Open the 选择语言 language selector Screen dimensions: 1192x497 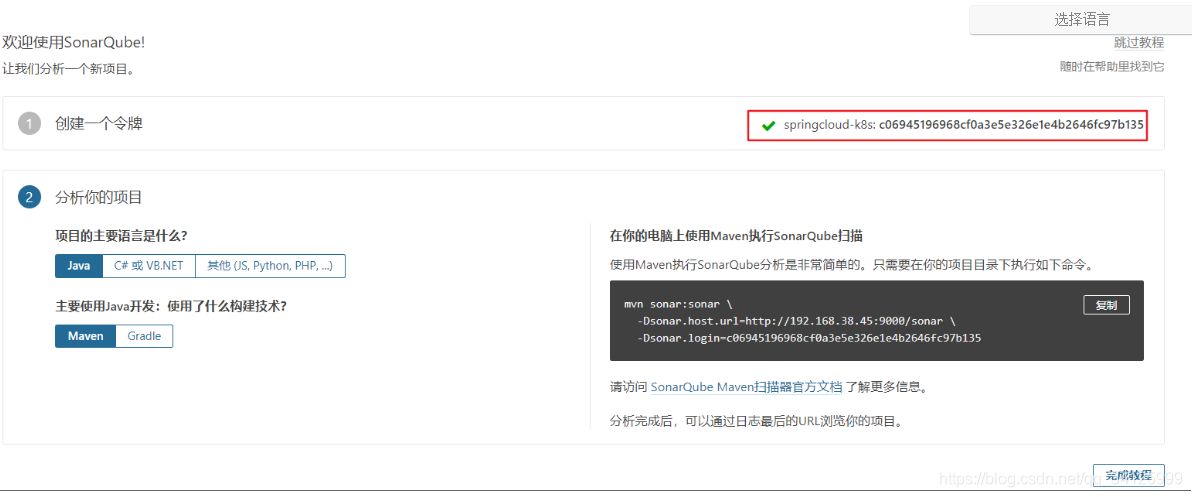coord(1080,20)
